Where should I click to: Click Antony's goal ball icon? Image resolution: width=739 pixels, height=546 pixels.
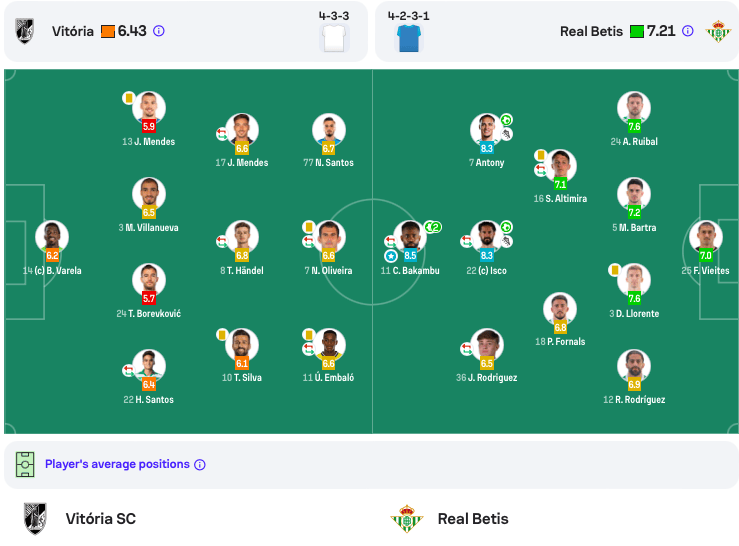click(506, 120)
